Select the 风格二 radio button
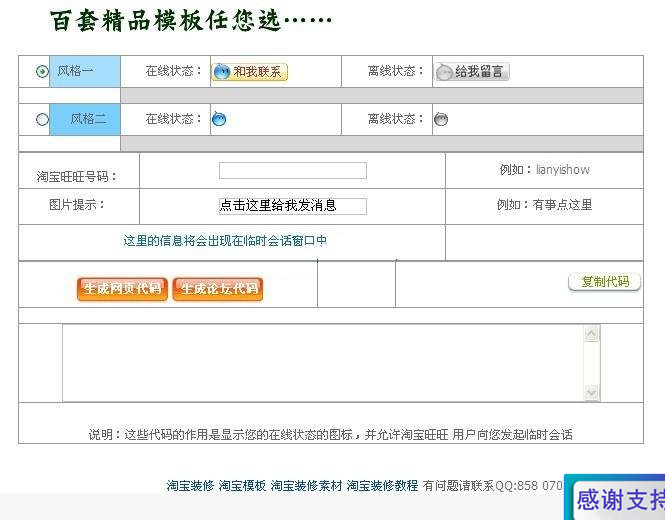 click(x=42, y=119)
